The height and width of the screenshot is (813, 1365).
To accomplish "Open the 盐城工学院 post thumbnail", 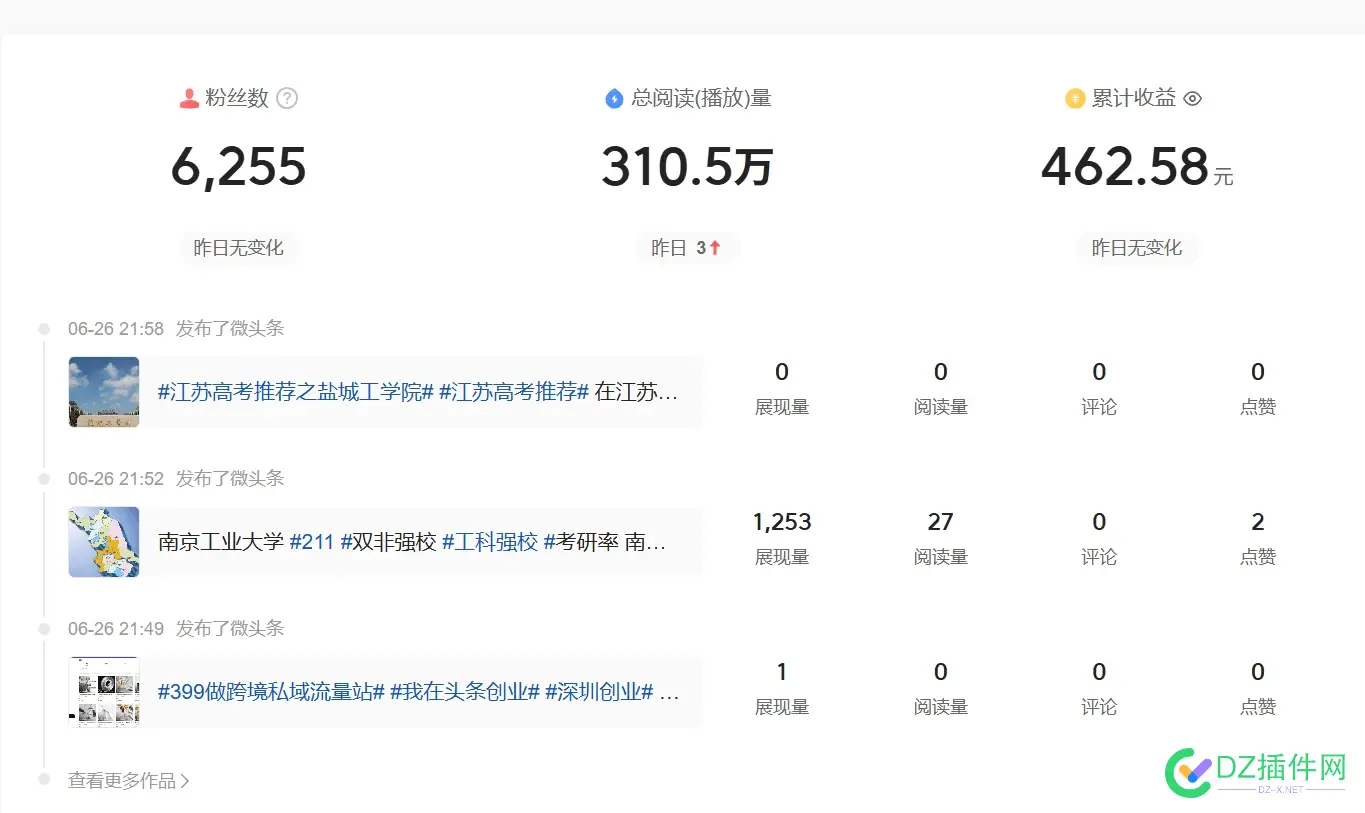I will [104, 392].
